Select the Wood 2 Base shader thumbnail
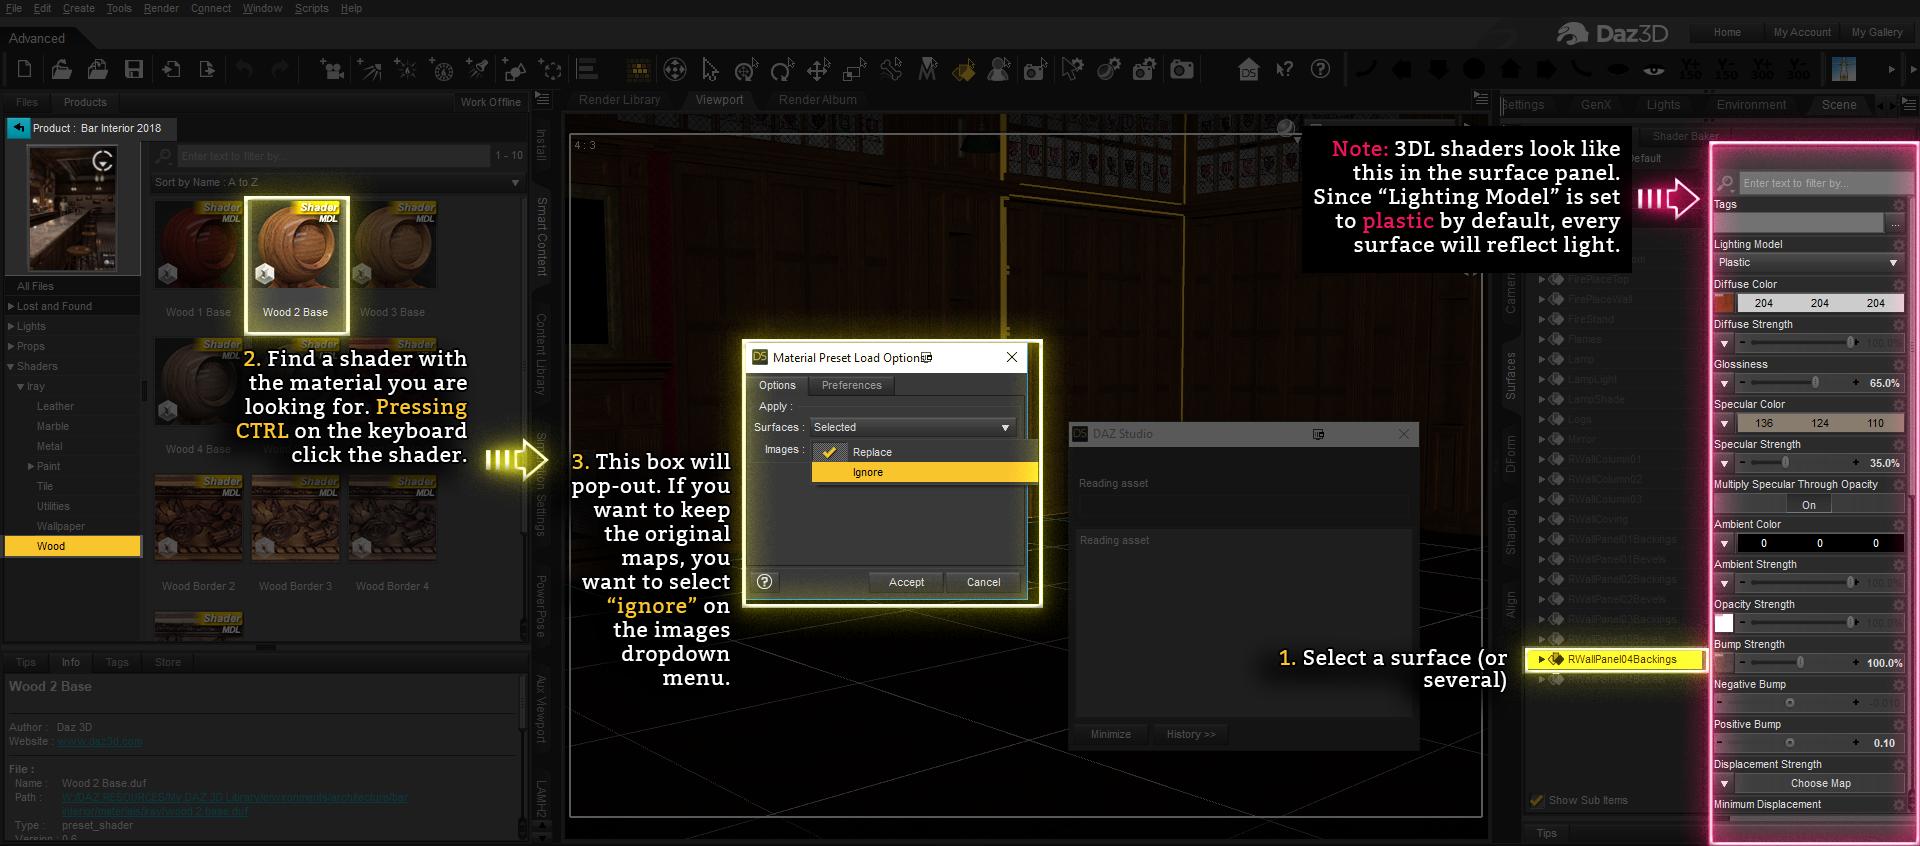Screen dimensions: 1920x846 [x=296, y=254]
